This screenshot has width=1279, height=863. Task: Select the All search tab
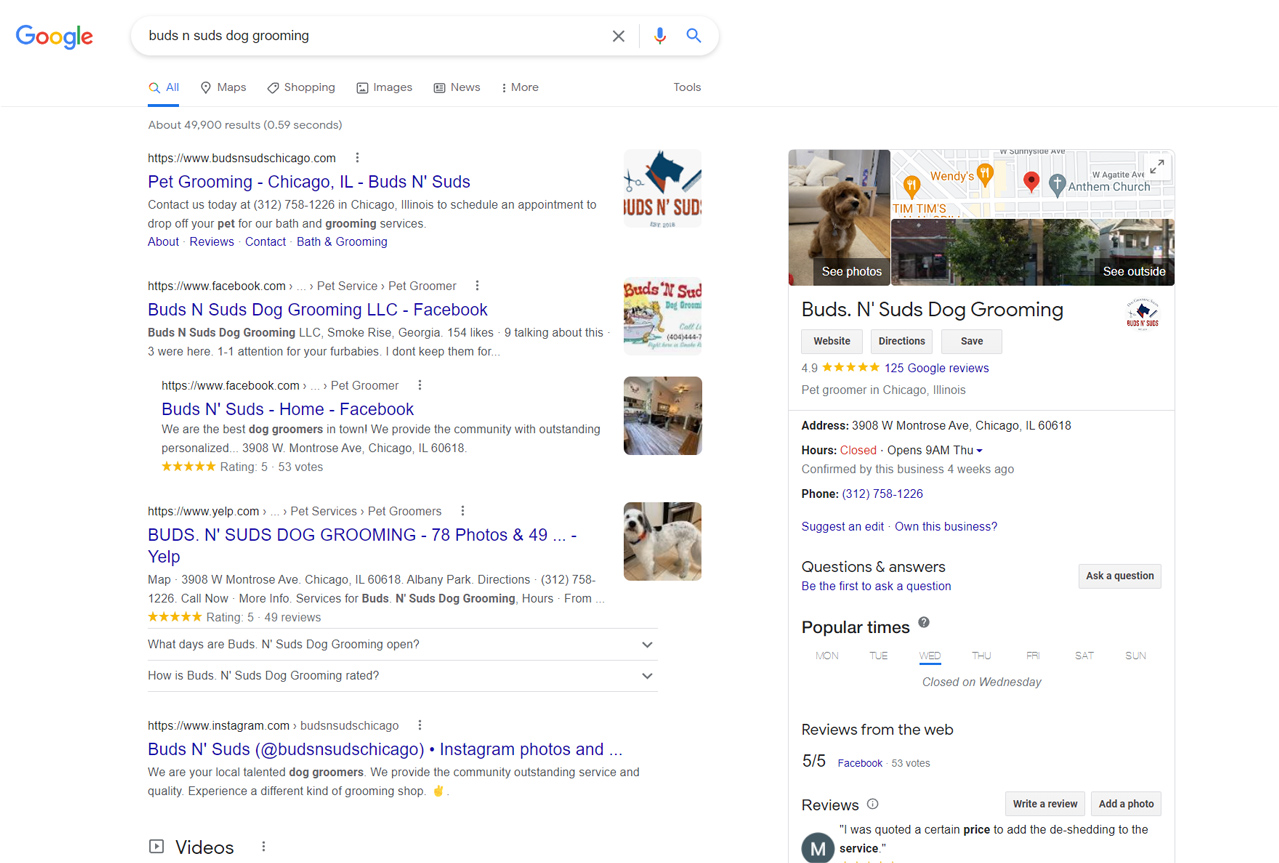(x=164, y=88)
